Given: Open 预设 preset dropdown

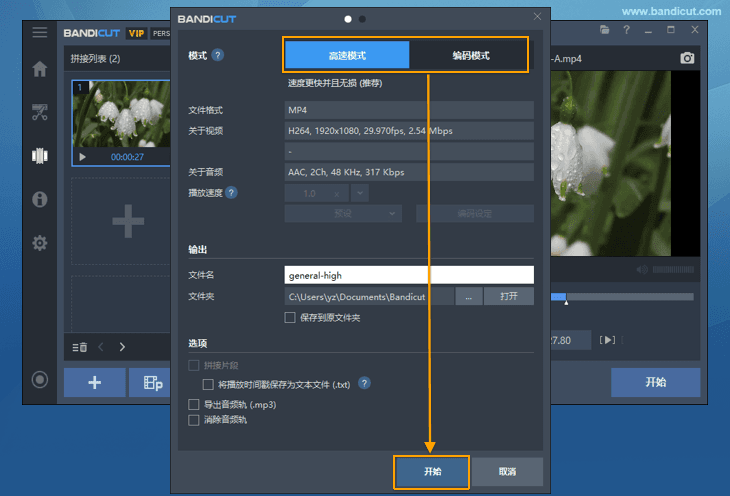Looking at the screenshot, I should 343,214.
